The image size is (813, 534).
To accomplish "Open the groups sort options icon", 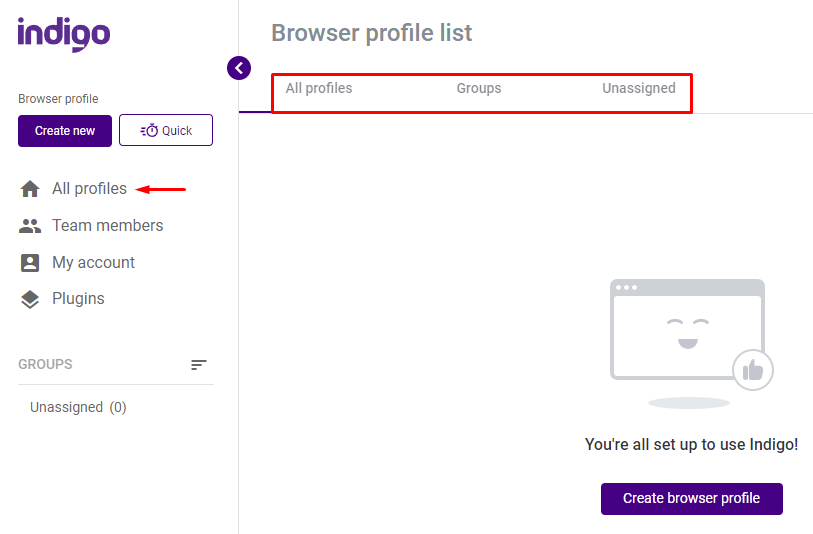I will click(199, 365).
